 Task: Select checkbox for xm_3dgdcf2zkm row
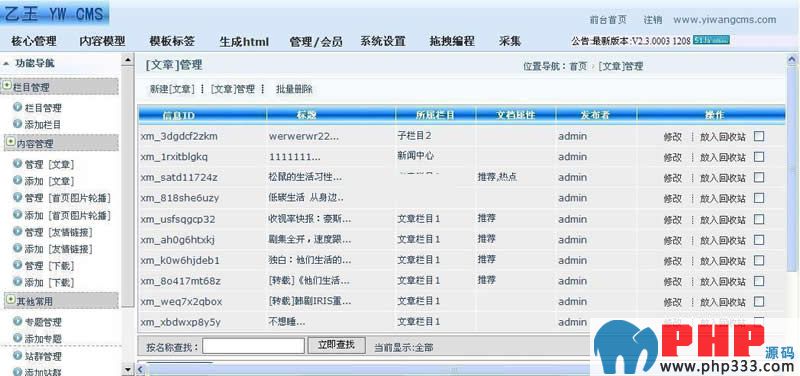pyautogui.click(x=759, y=136)
